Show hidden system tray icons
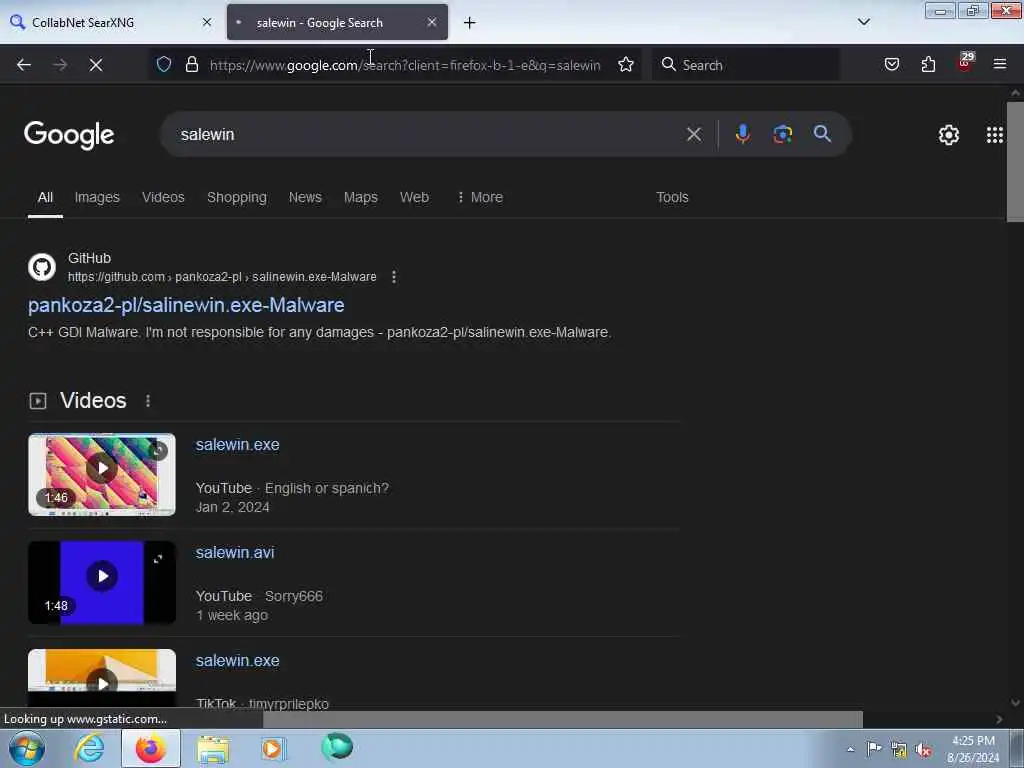1024x768 pixels. point(850,750)
